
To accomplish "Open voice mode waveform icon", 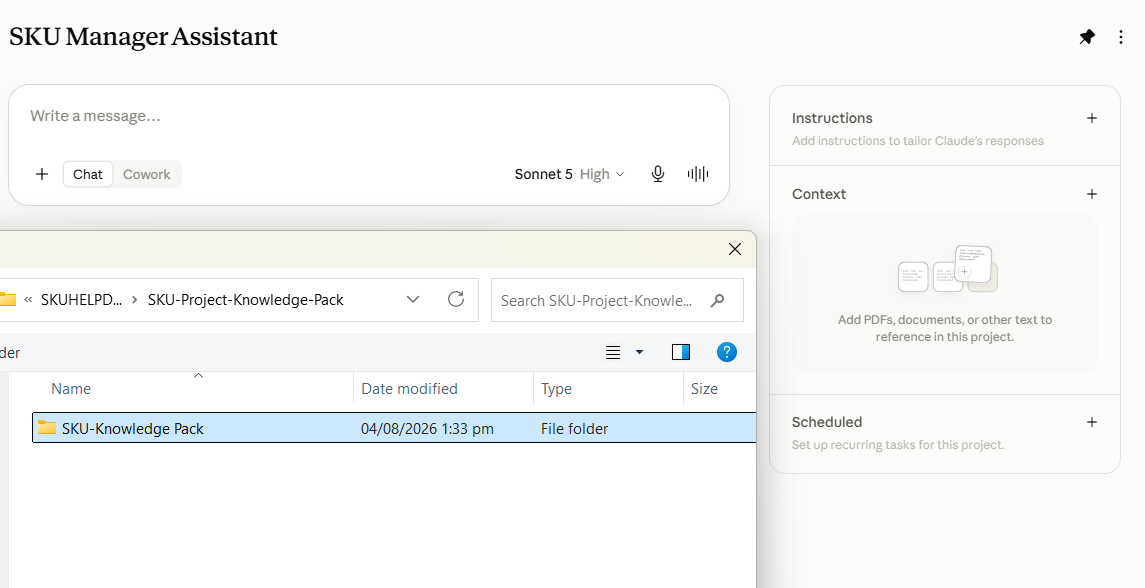I will coord(698,174).
